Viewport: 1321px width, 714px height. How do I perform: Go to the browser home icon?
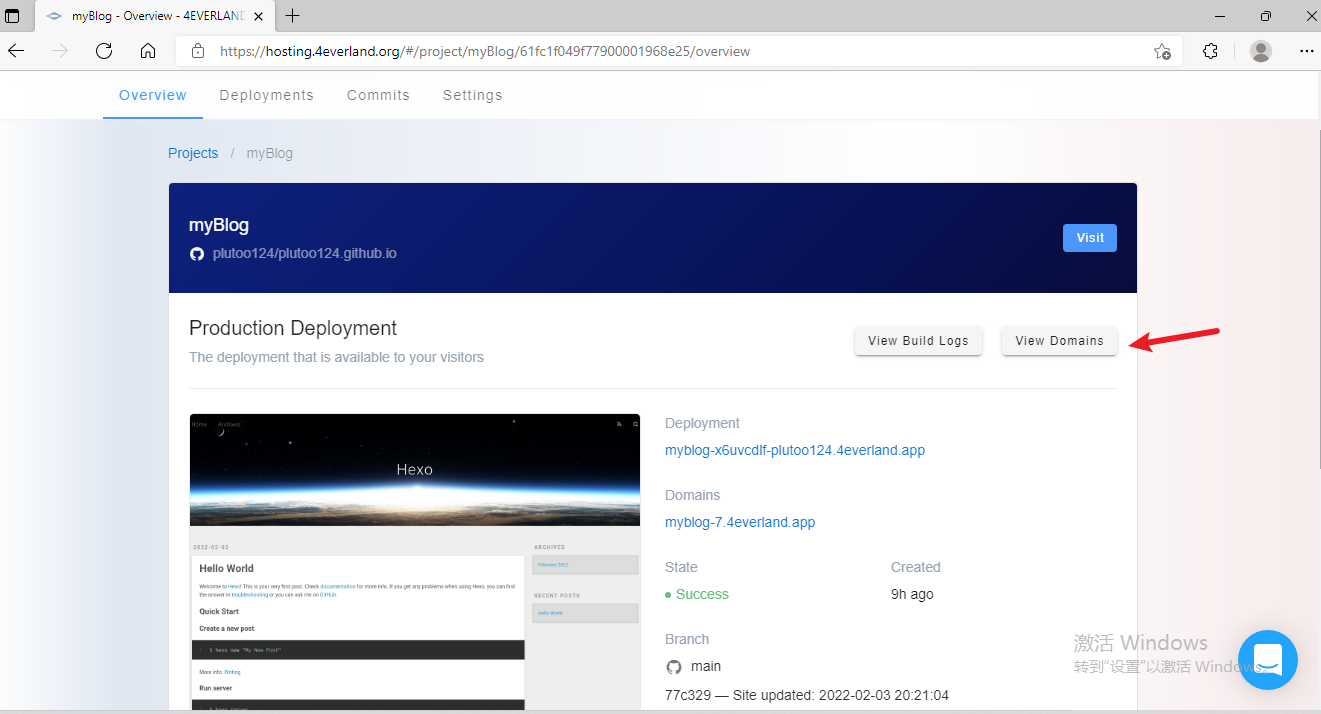pos(148,51)
